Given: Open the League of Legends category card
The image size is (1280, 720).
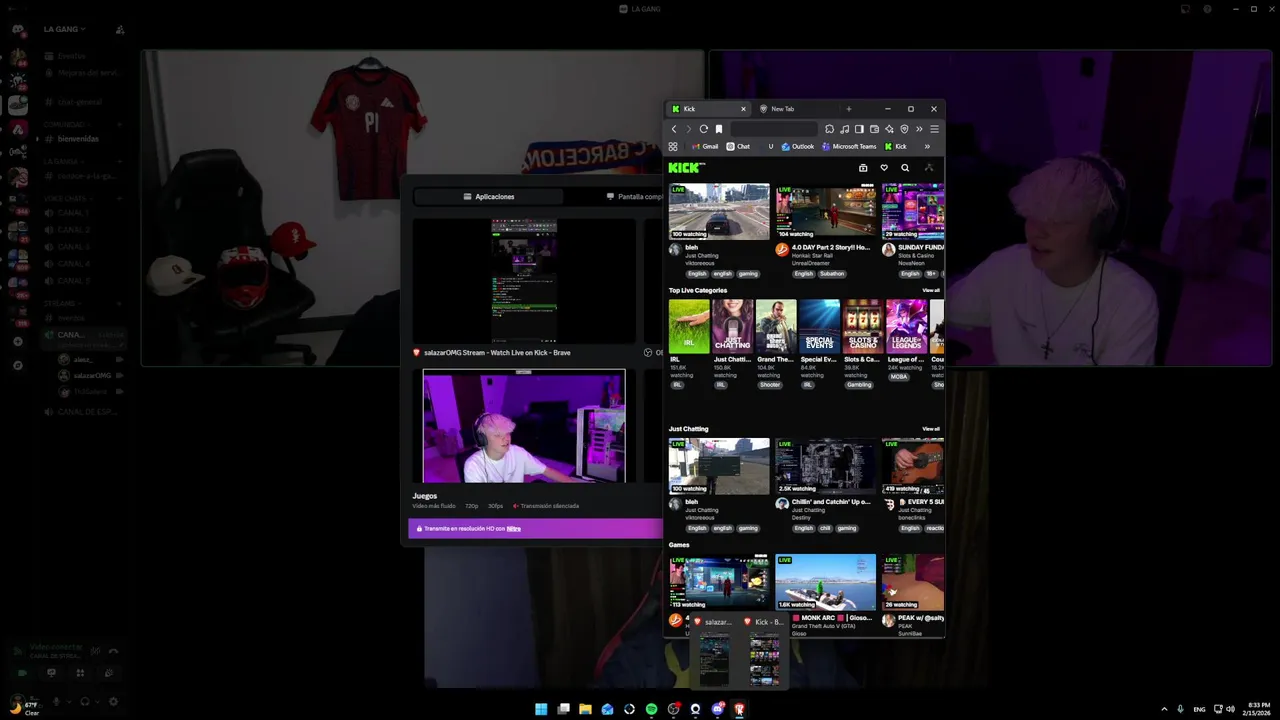Looking at the screenshot, I should pos(907,327).
